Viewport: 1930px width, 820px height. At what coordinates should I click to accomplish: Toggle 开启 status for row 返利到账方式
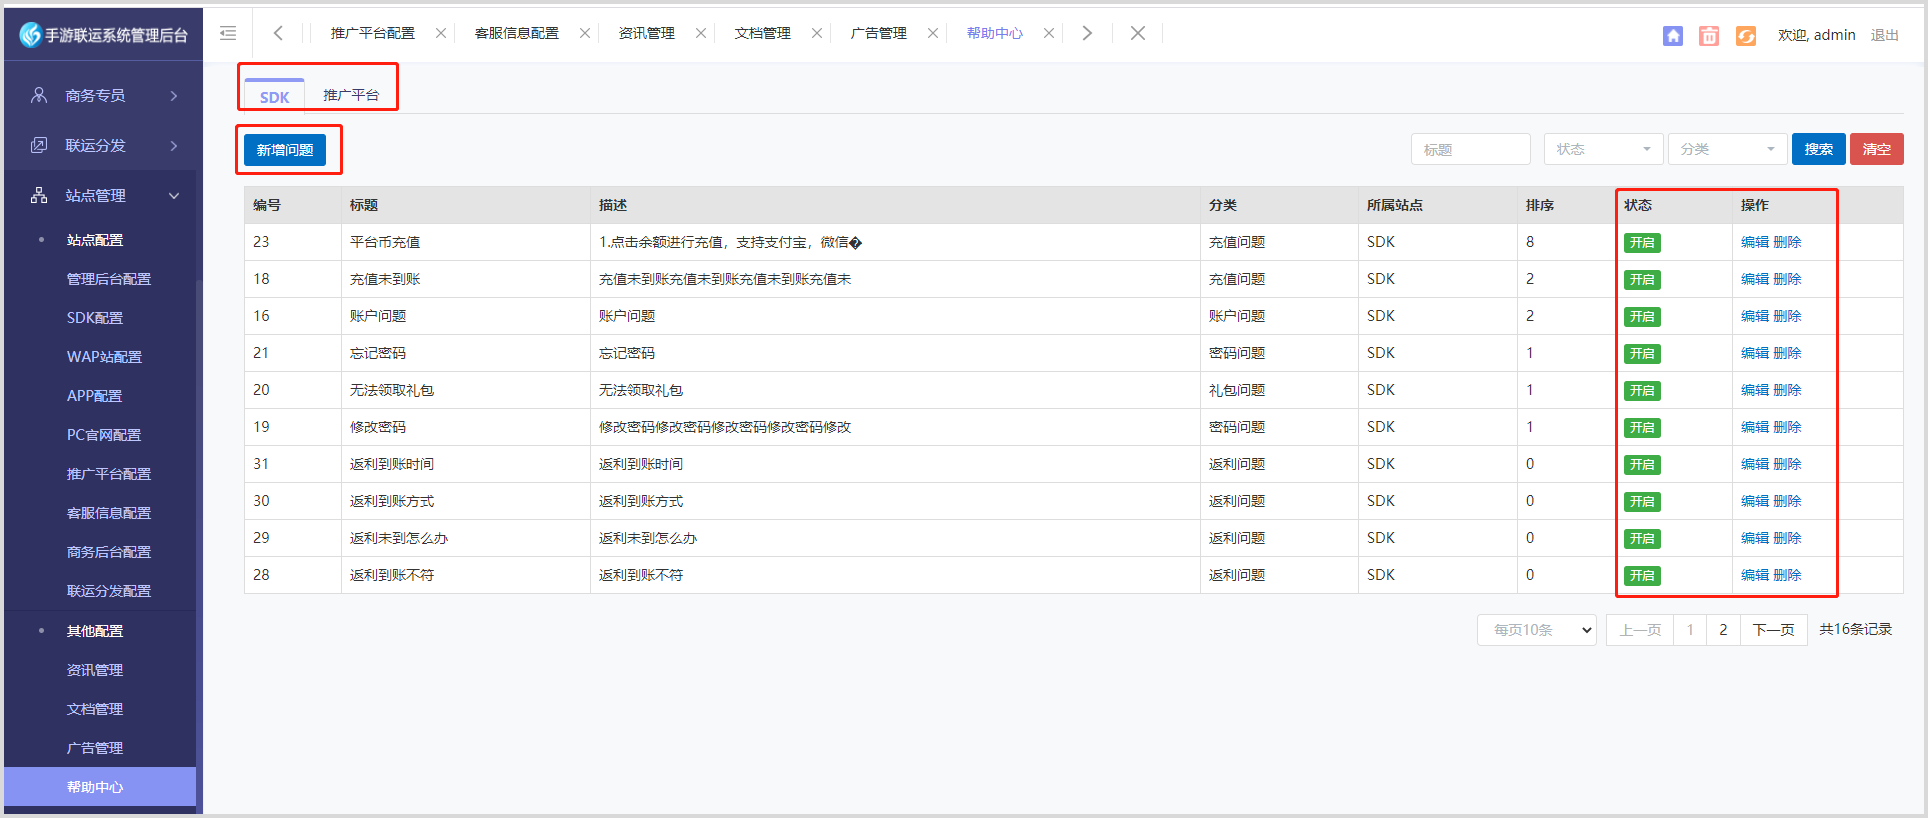coord(1642,501)
